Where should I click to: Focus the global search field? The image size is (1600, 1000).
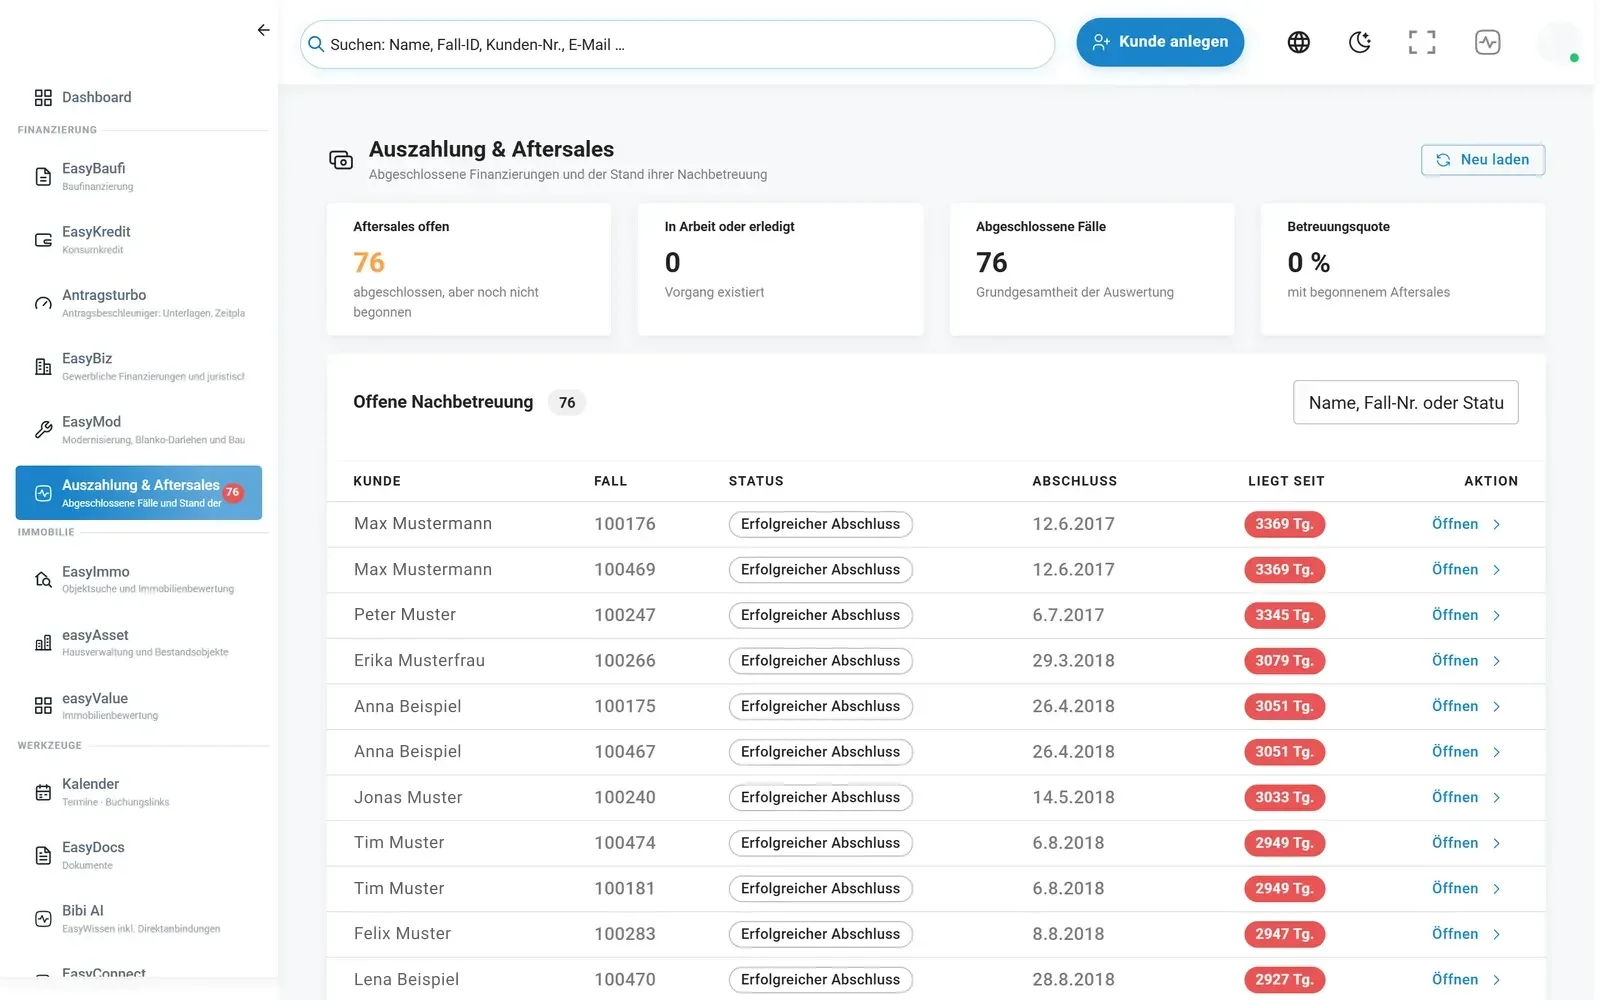coord(677,45)
